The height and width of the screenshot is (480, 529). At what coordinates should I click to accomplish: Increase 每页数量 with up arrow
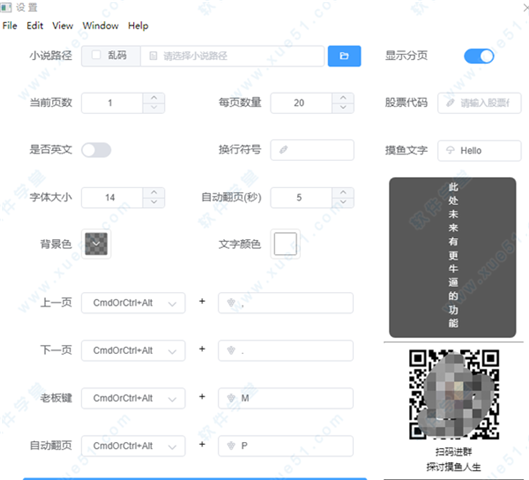[343, 98]
